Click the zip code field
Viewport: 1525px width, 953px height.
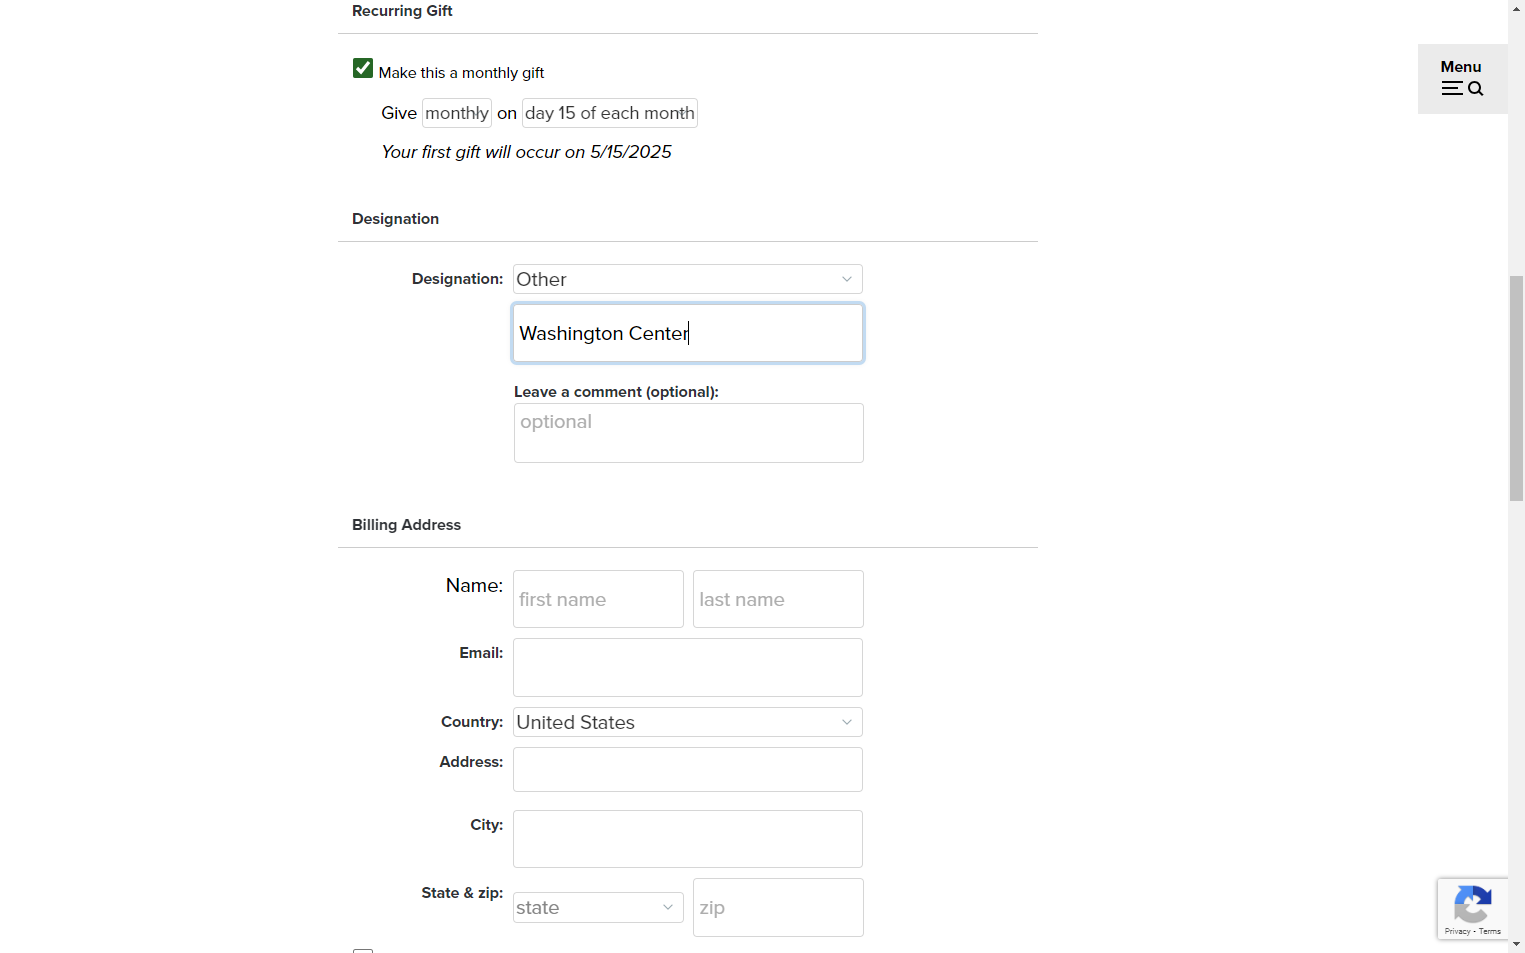778,907
